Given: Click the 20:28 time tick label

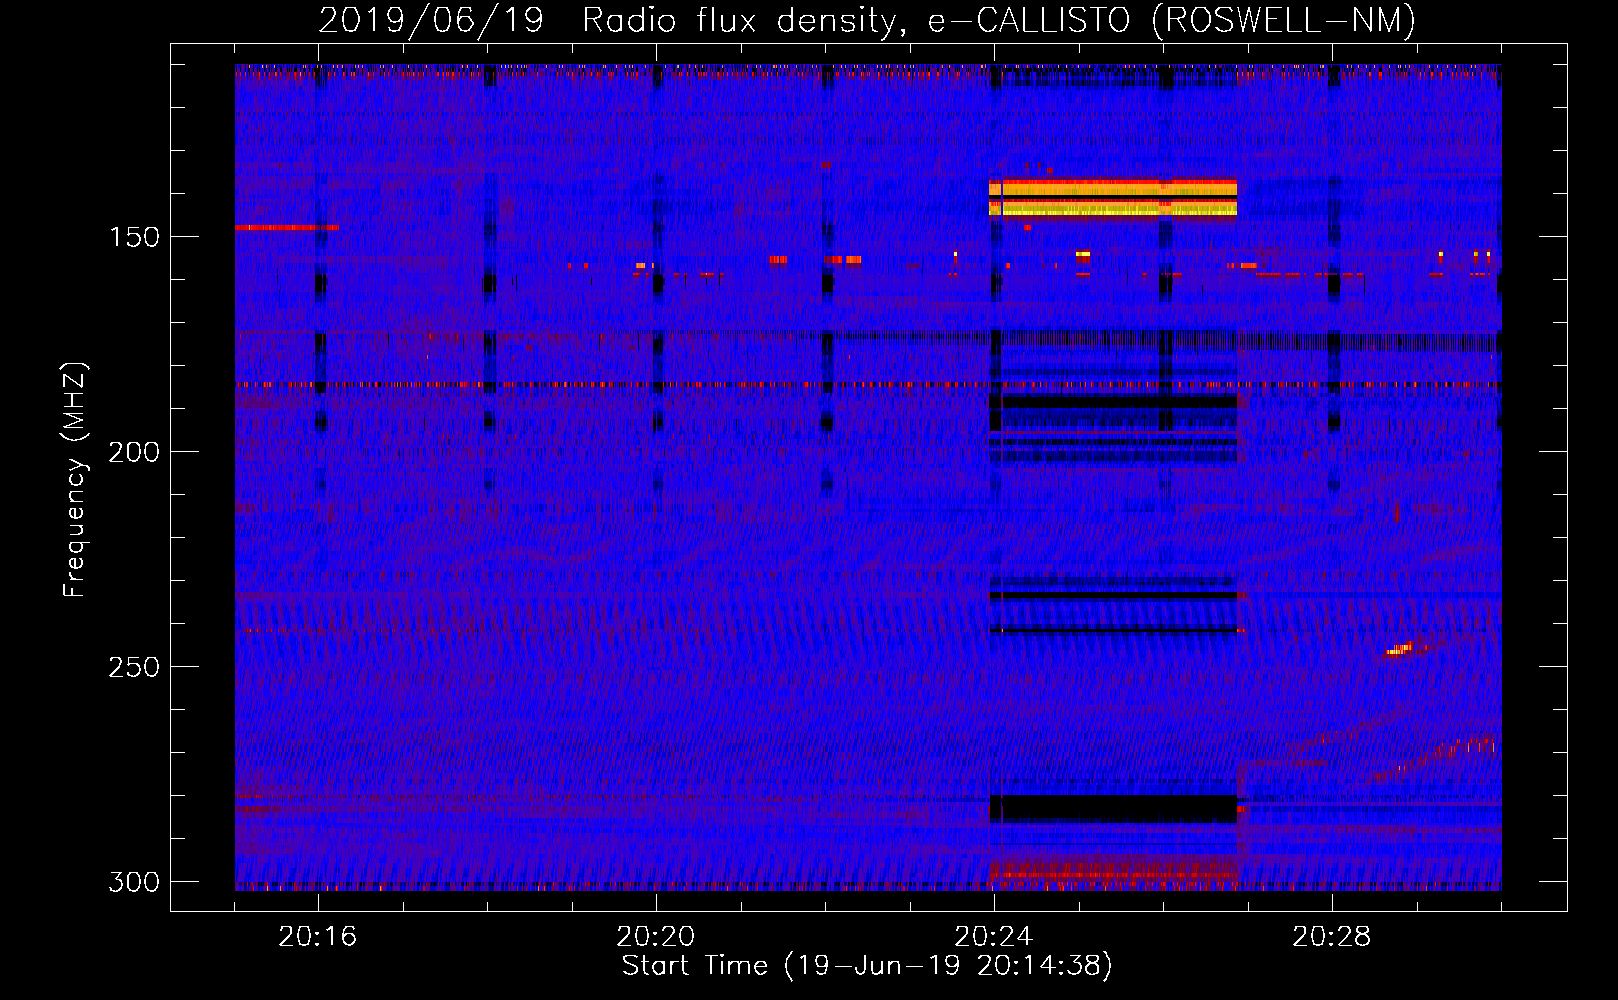Looking at the screenshot, I should tap(1331, 937).
